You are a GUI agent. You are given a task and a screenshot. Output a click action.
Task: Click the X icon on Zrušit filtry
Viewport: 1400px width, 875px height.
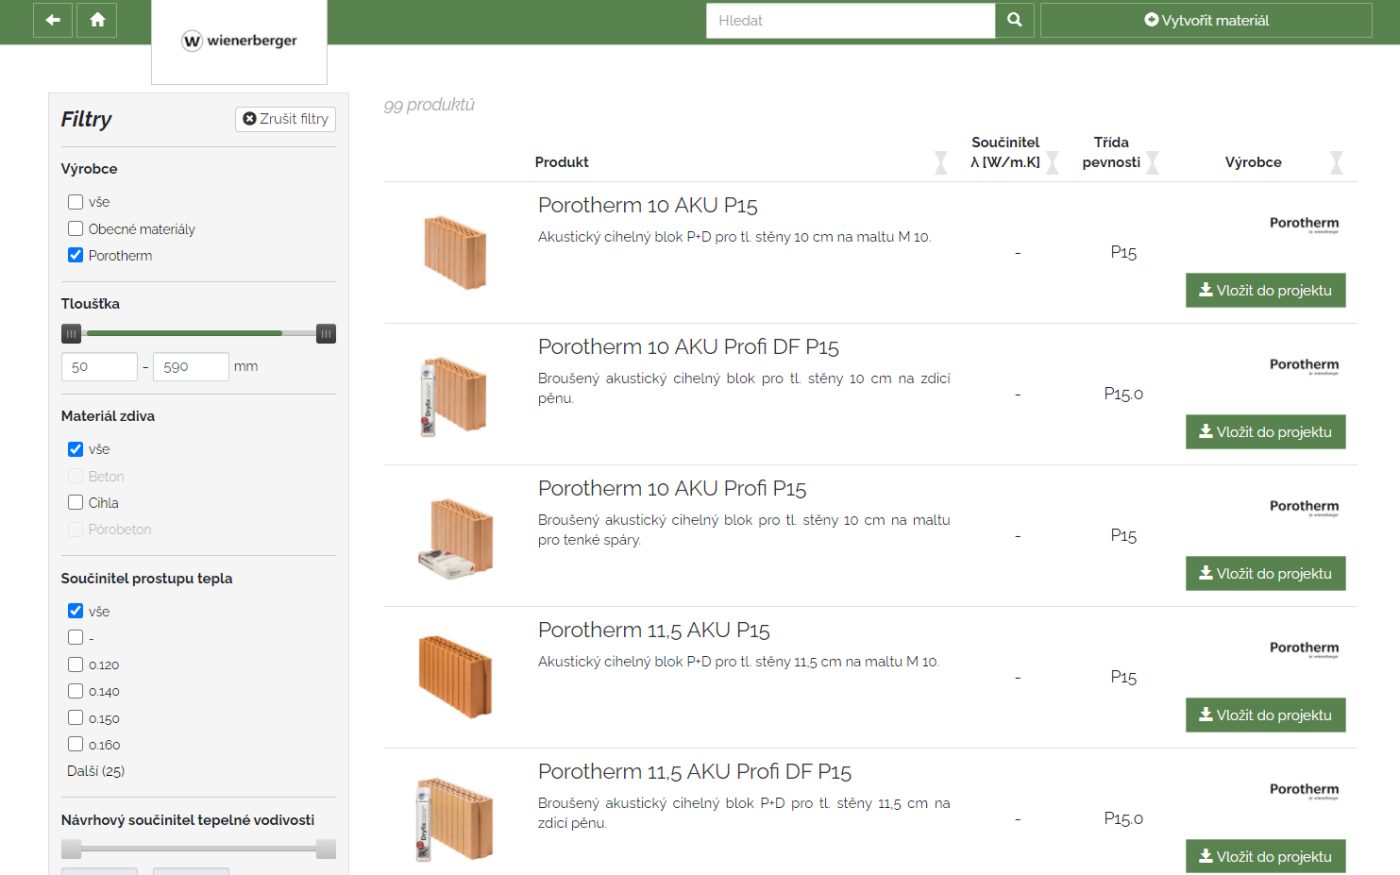(x=249, y=118)
